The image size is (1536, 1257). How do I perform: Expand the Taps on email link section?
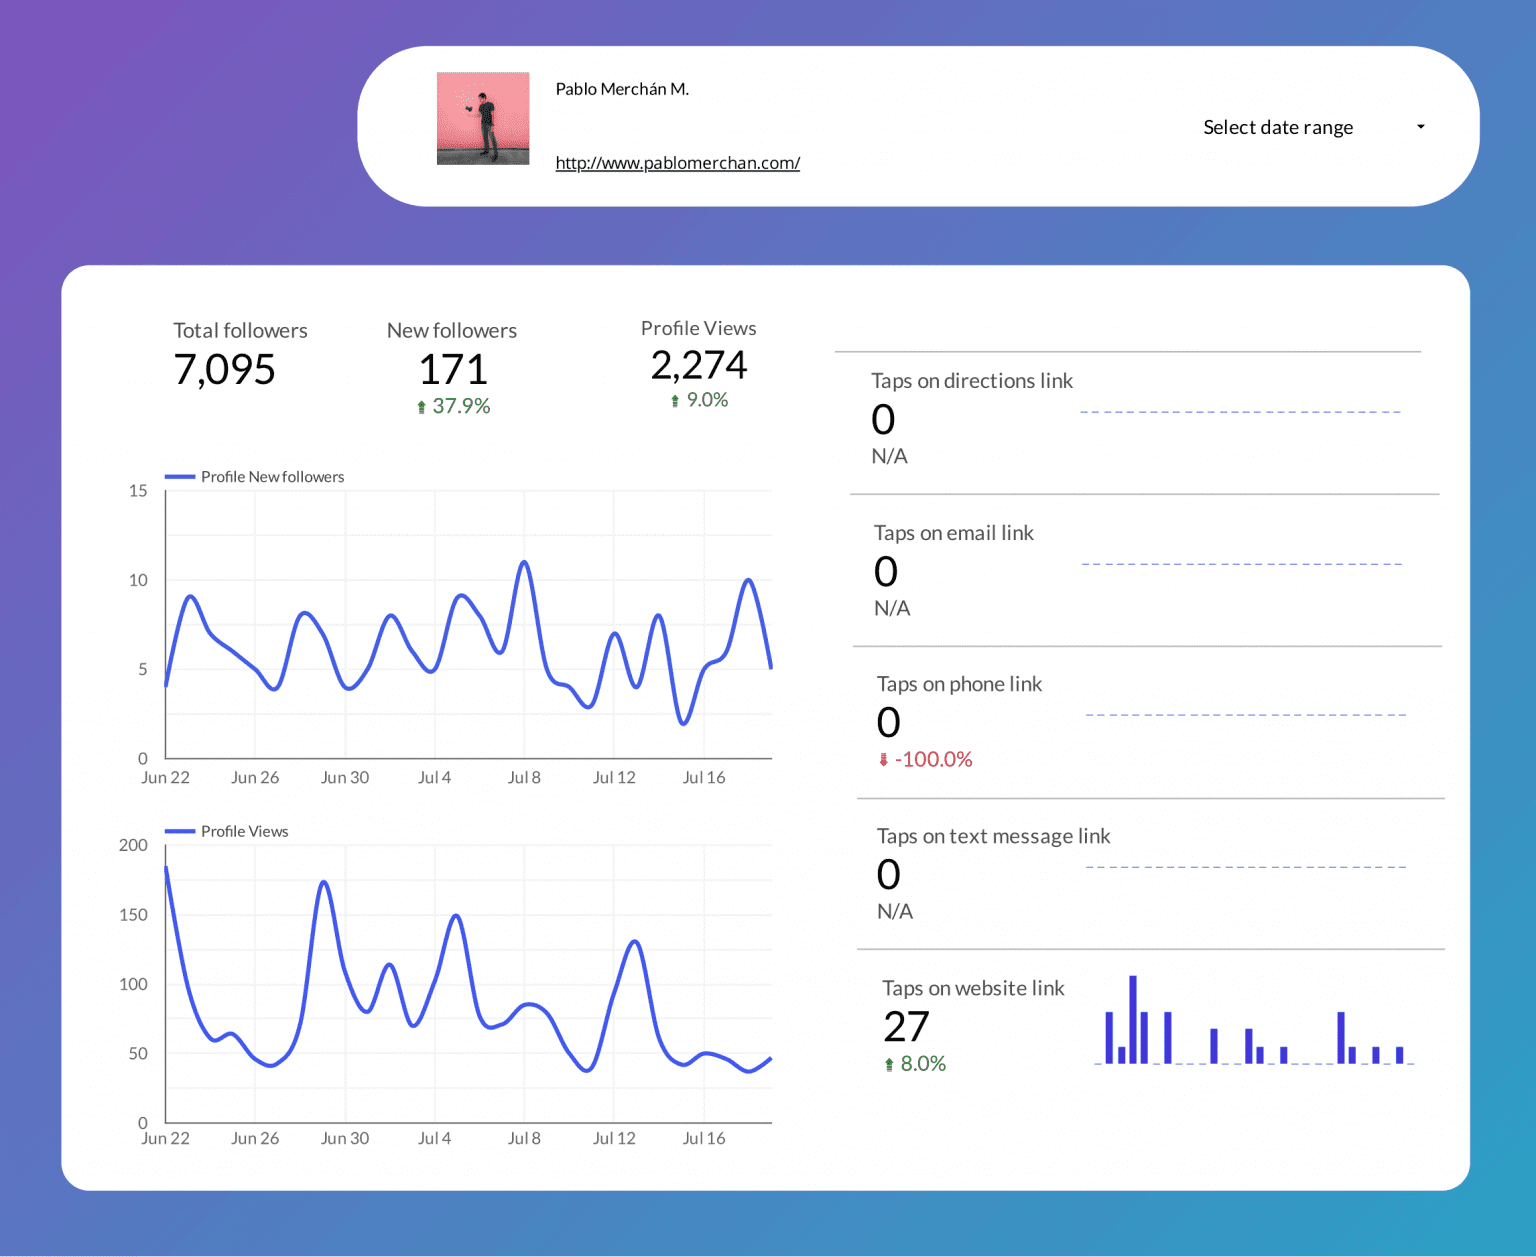click(x=954, y=533)
